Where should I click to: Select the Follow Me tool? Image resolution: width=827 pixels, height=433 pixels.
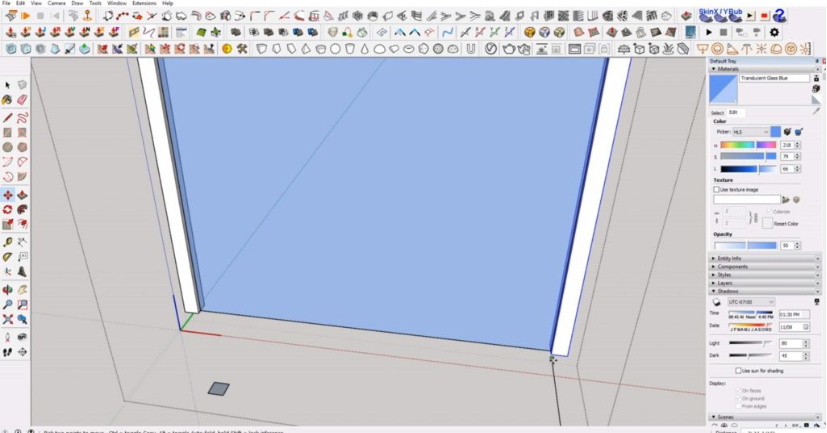tap(22, 209)
